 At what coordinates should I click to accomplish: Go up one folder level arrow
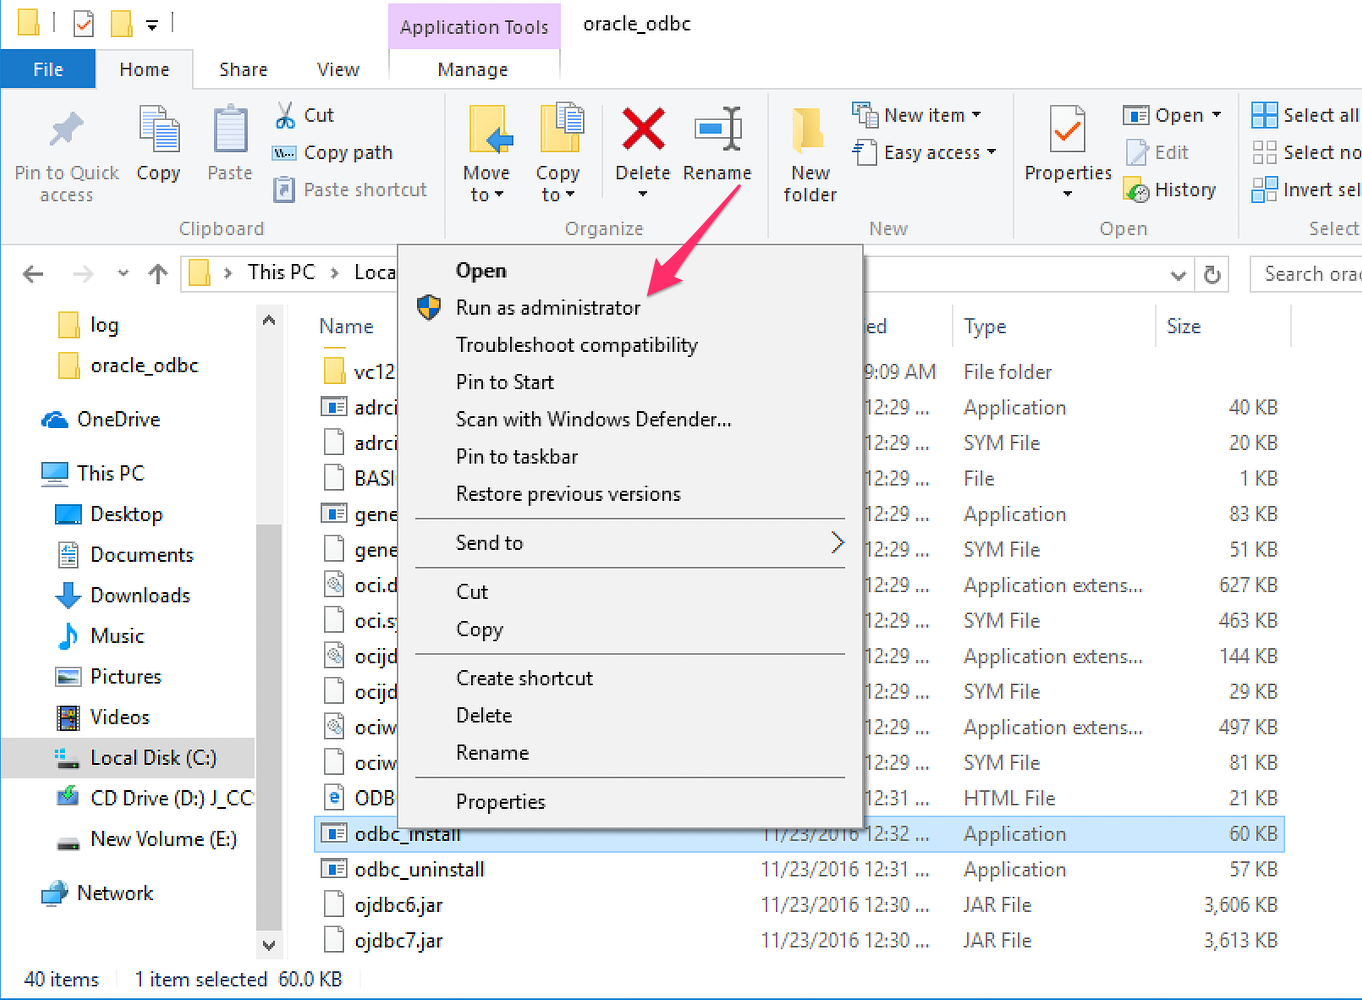[x=158, y=273]
